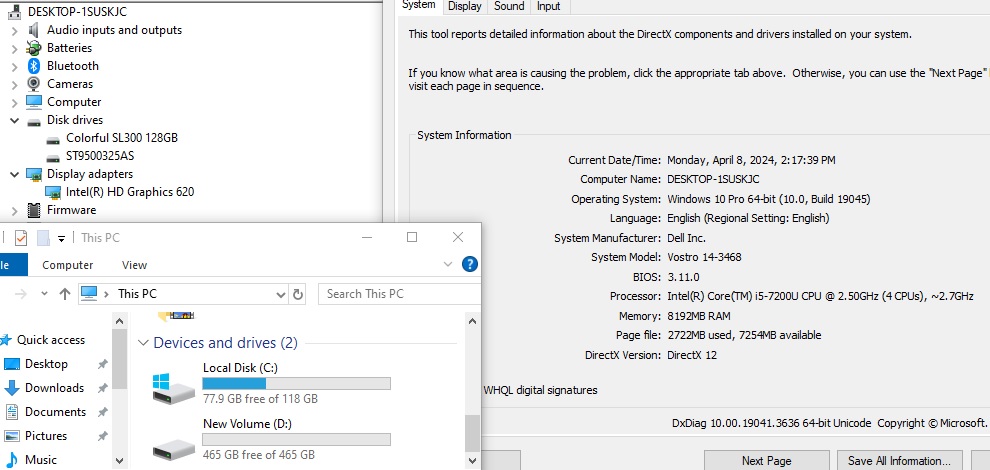Image resolution: width=990 pixels, height=470 pixels.
Task: Open the address bar history dropdown
Action: pyautogui.click(x=280, y=294)
